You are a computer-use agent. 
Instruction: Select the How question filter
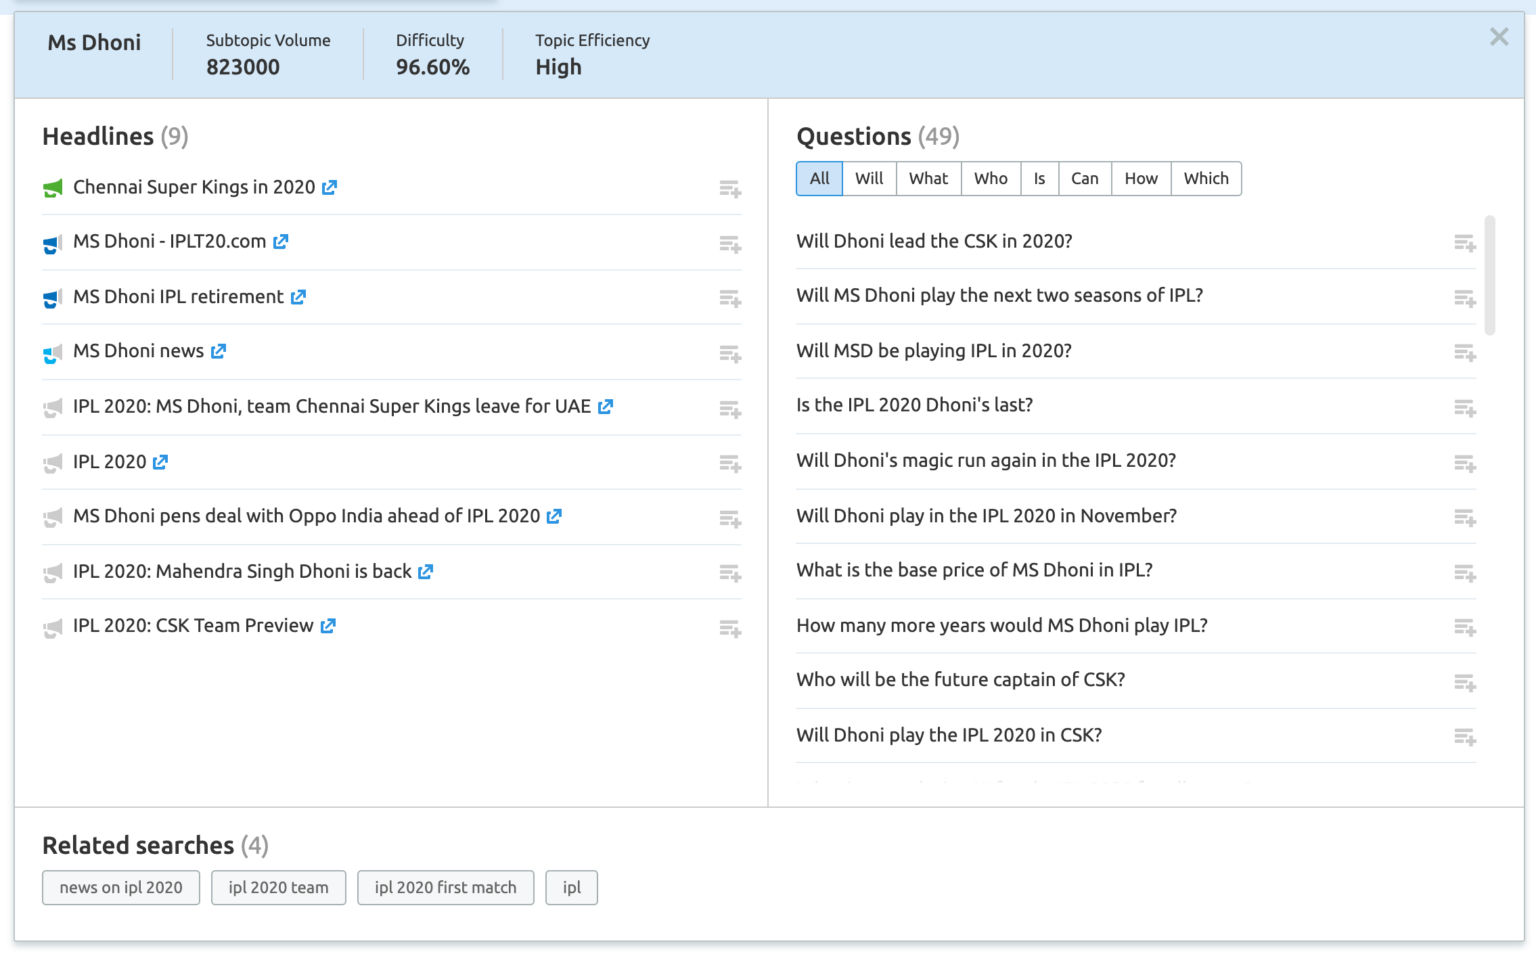click(1140, 179)
